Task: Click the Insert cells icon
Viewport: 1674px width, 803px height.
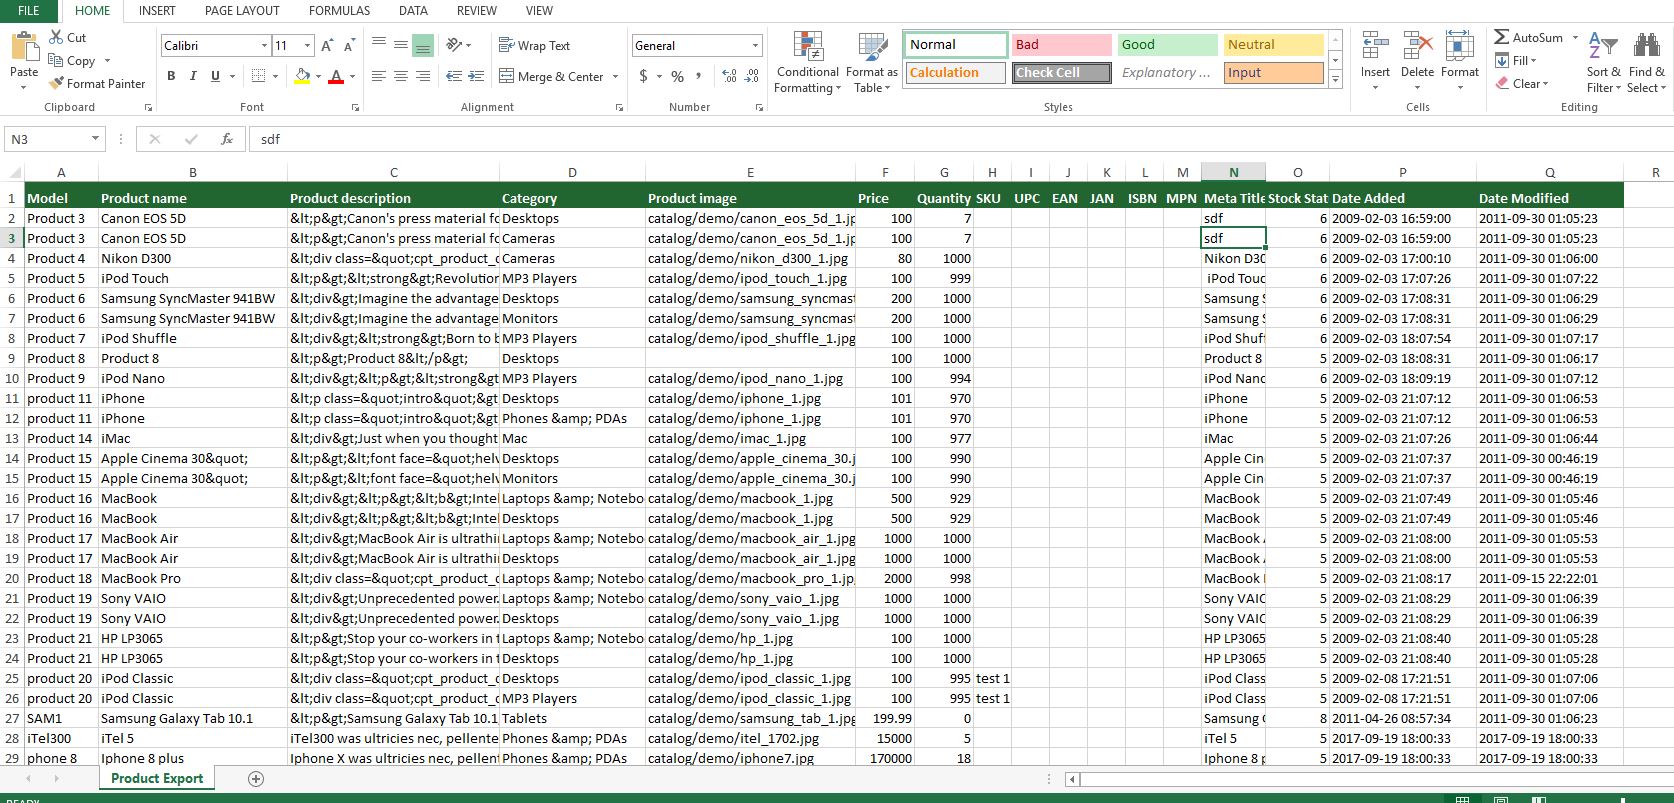Action: [1375, 46]
